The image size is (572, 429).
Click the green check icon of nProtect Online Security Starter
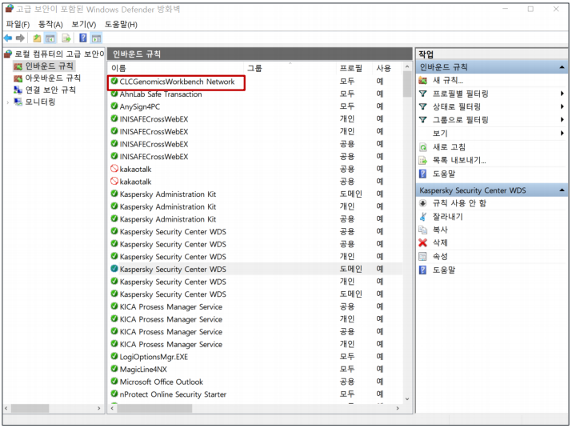click(114, 394)
